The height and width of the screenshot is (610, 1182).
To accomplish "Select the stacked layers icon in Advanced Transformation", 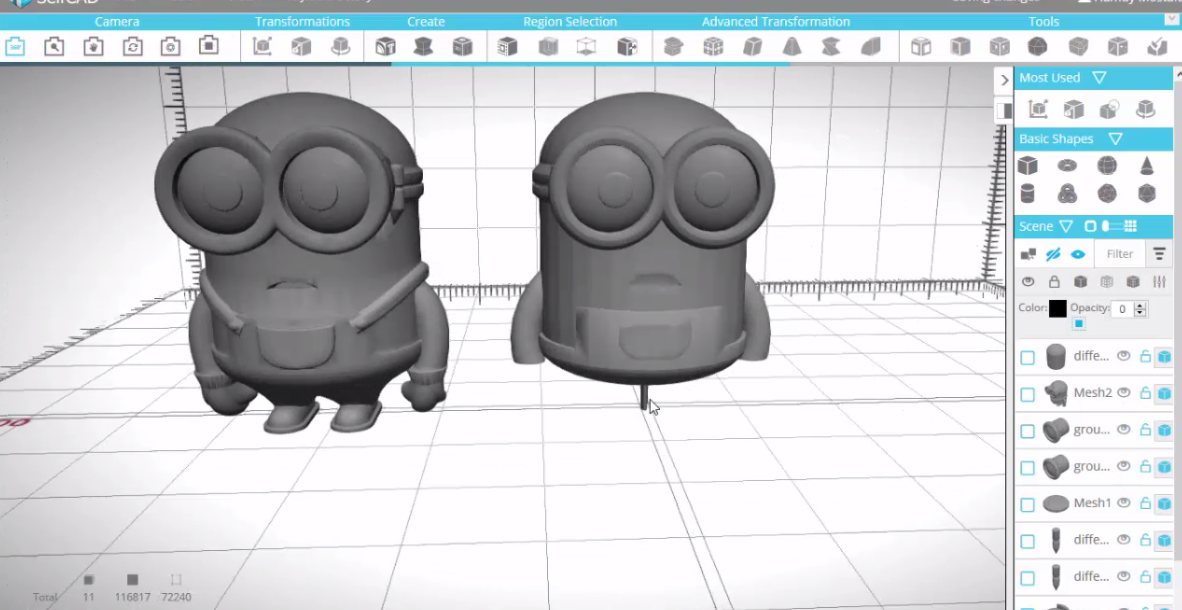I will [673, 47].
